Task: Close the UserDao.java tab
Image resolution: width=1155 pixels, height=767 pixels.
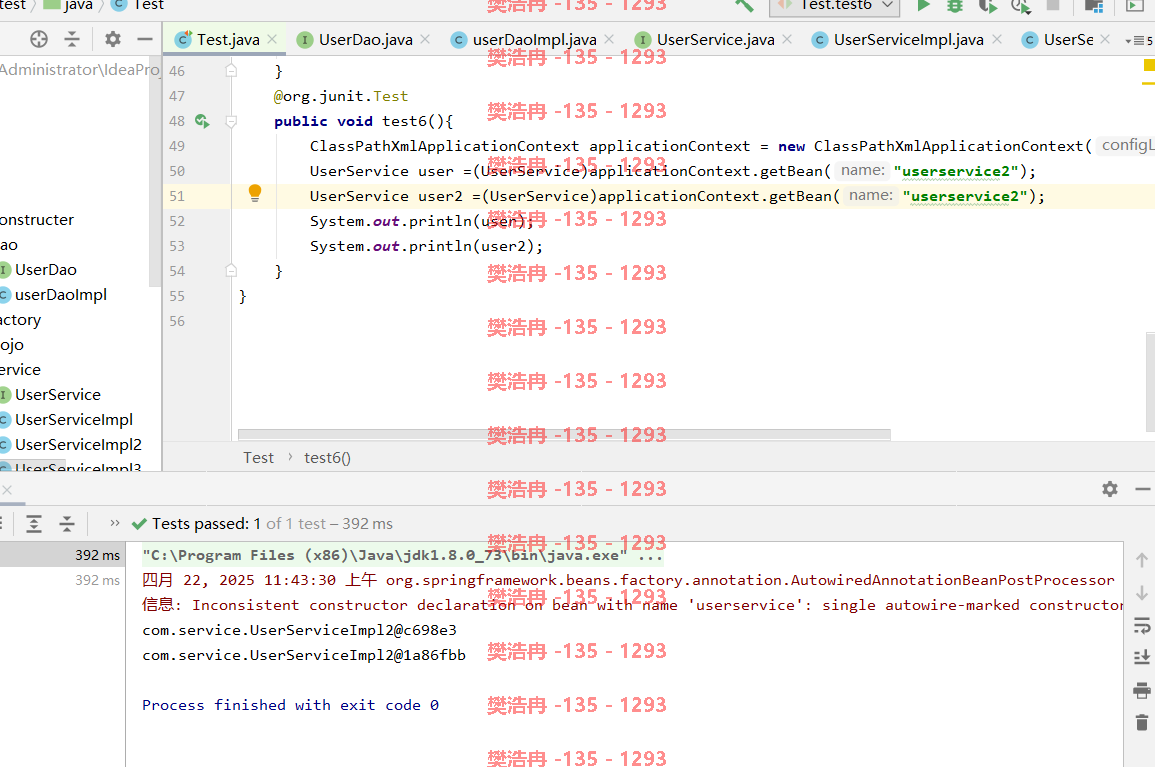Action: point(425,39)
